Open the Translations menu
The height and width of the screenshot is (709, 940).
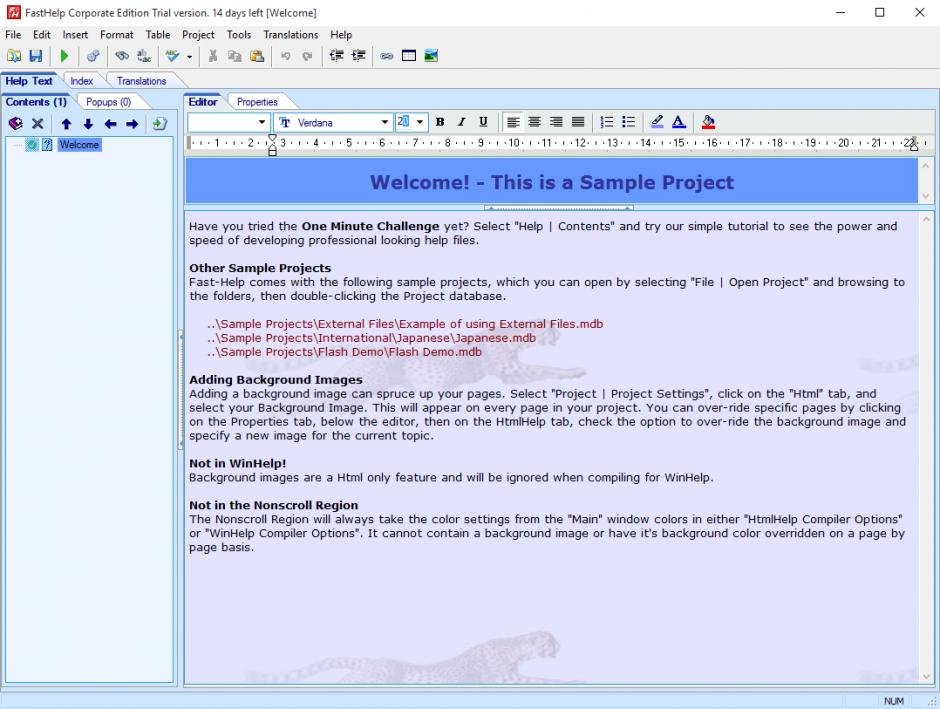(x=291, y=35)
